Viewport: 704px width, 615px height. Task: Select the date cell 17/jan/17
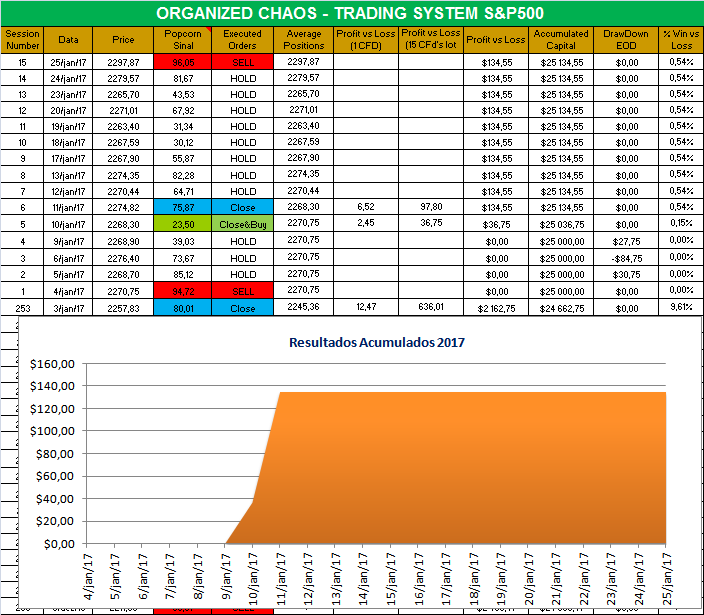point(68,158)
